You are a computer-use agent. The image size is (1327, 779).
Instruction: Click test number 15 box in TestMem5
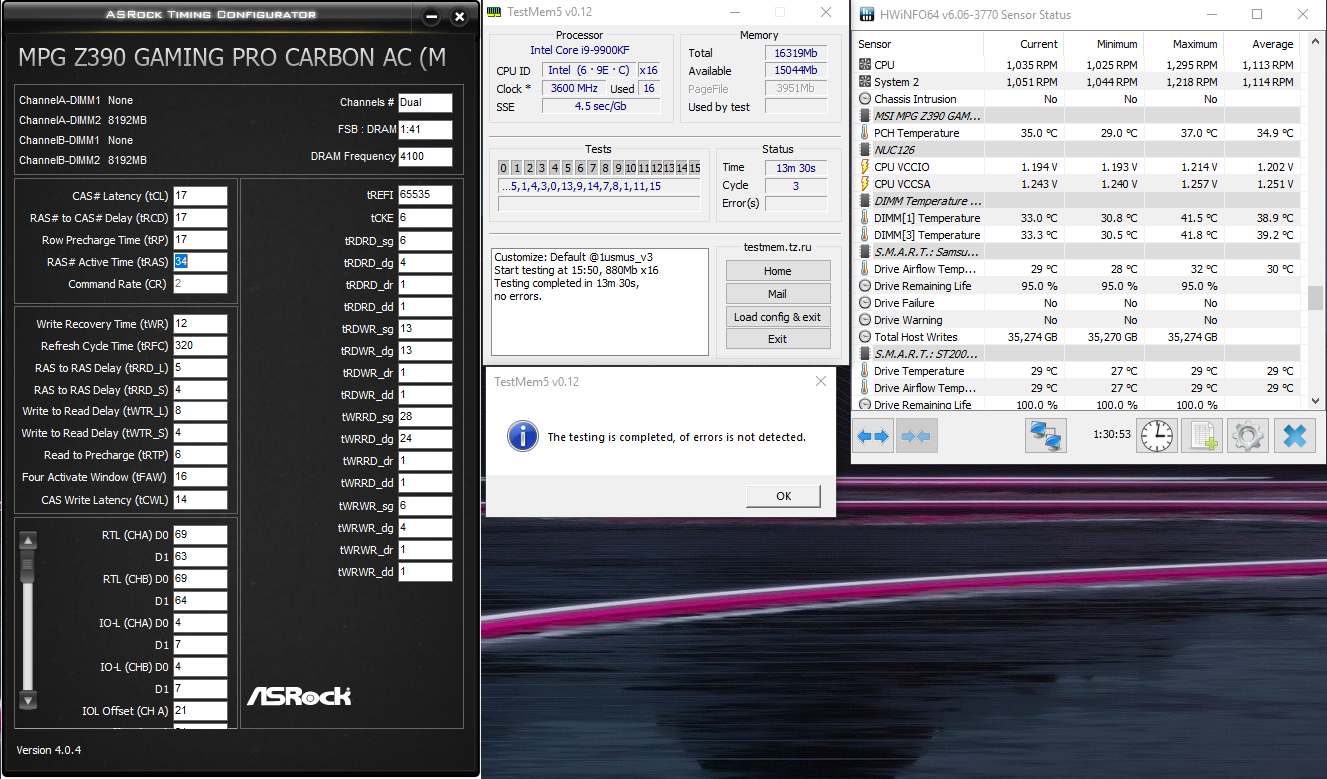click(x=694, y=168)
